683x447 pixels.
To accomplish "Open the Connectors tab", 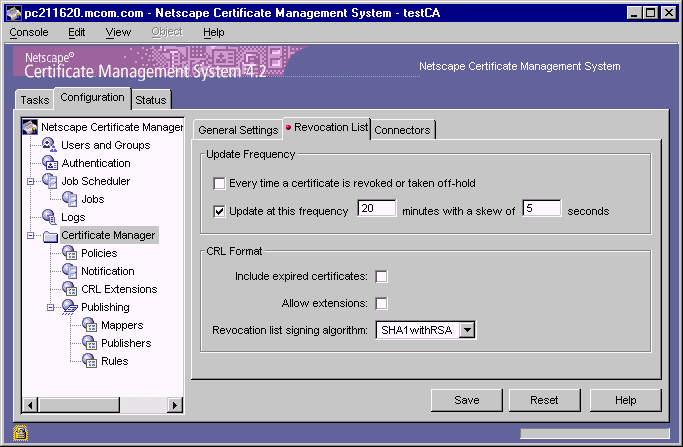I will [x=402, y=130].
